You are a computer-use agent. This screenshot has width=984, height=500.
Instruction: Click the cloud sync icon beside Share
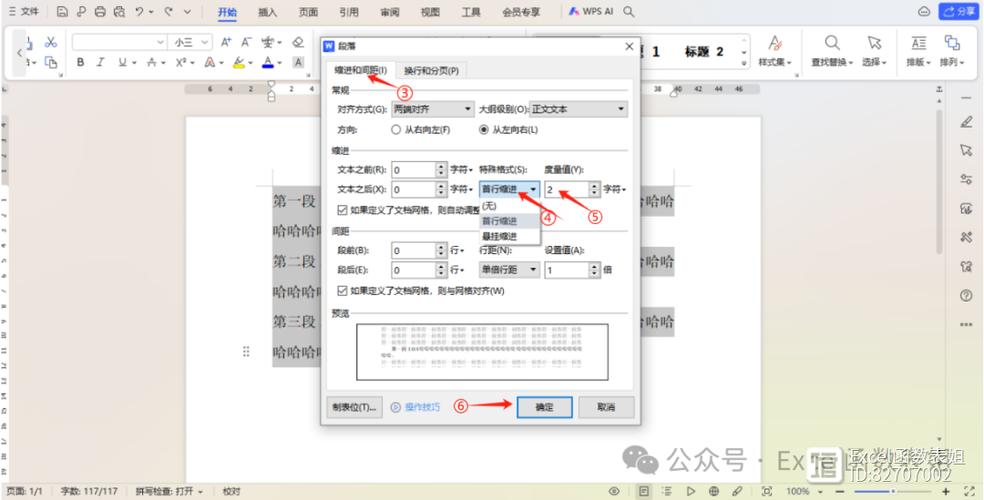click(x=924, y=11)
